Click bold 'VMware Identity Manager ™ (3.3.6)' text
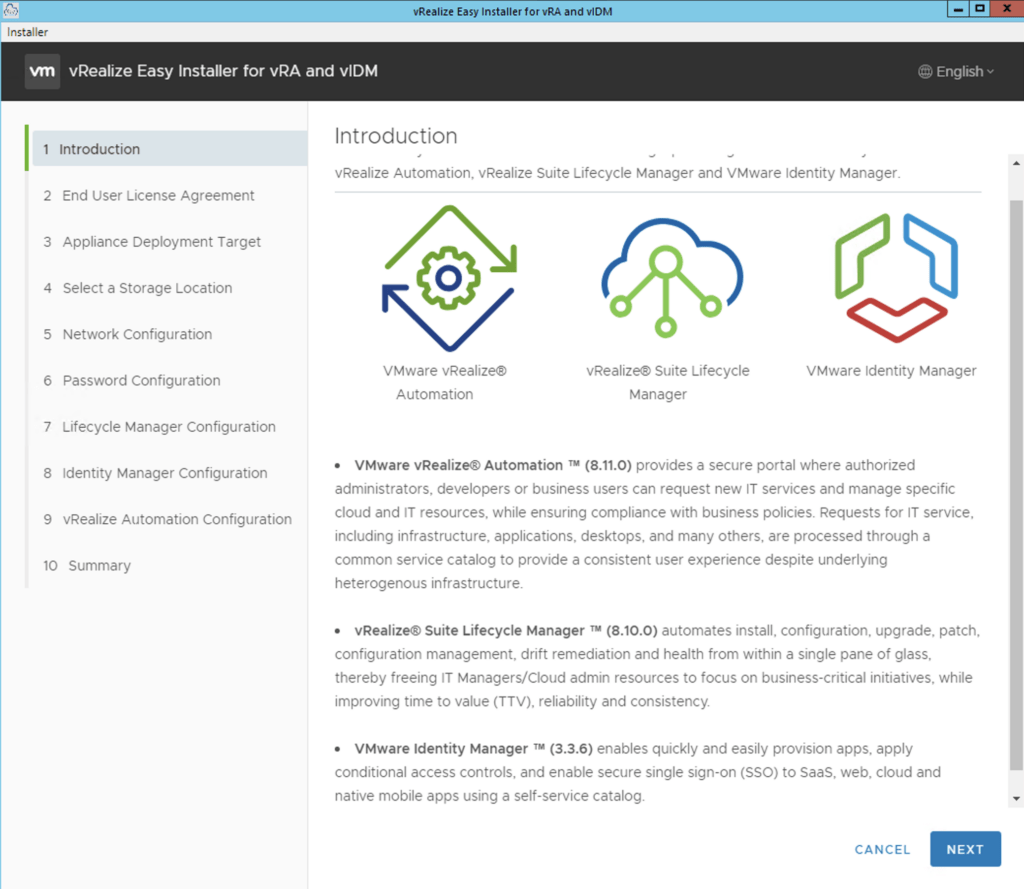1024x889 pixels. (473, 749)
